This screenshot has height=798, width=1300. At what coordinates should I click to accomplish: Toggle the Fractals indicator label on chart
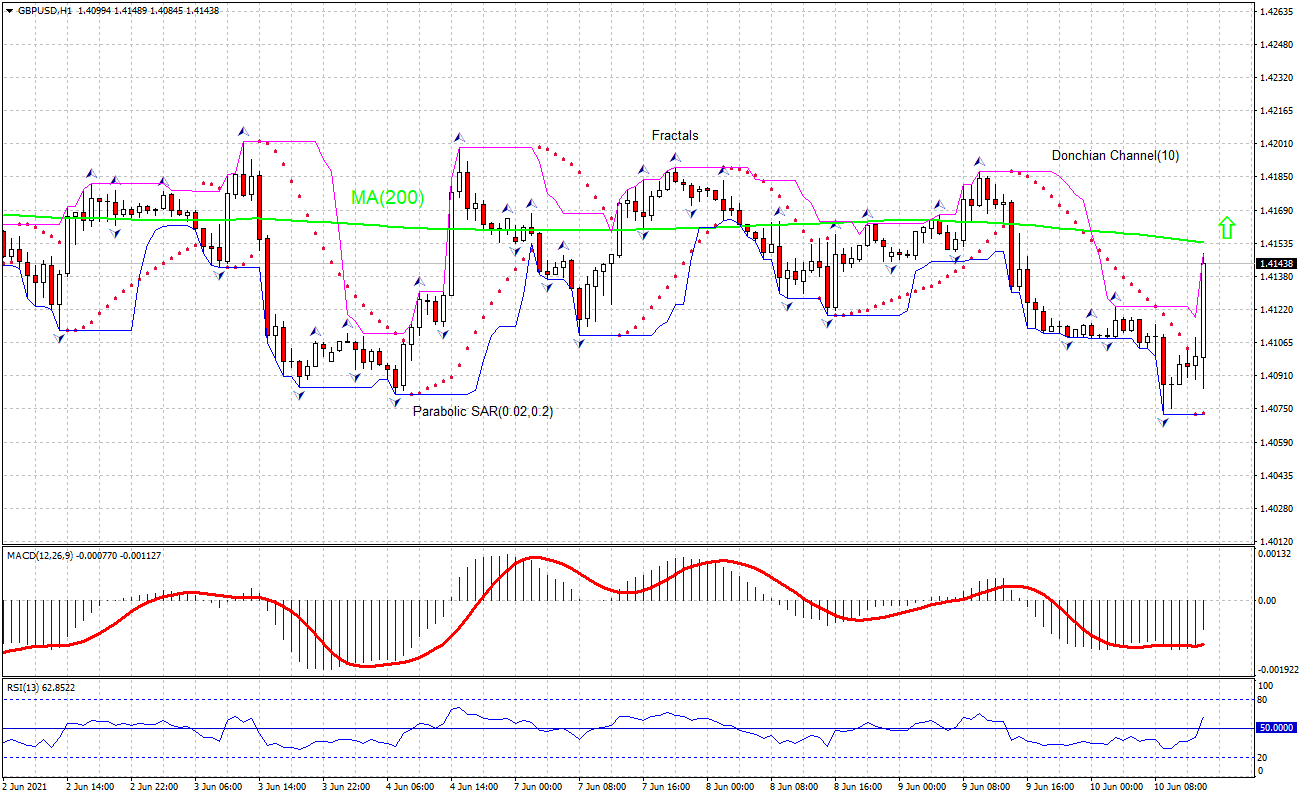coord(674,135)
